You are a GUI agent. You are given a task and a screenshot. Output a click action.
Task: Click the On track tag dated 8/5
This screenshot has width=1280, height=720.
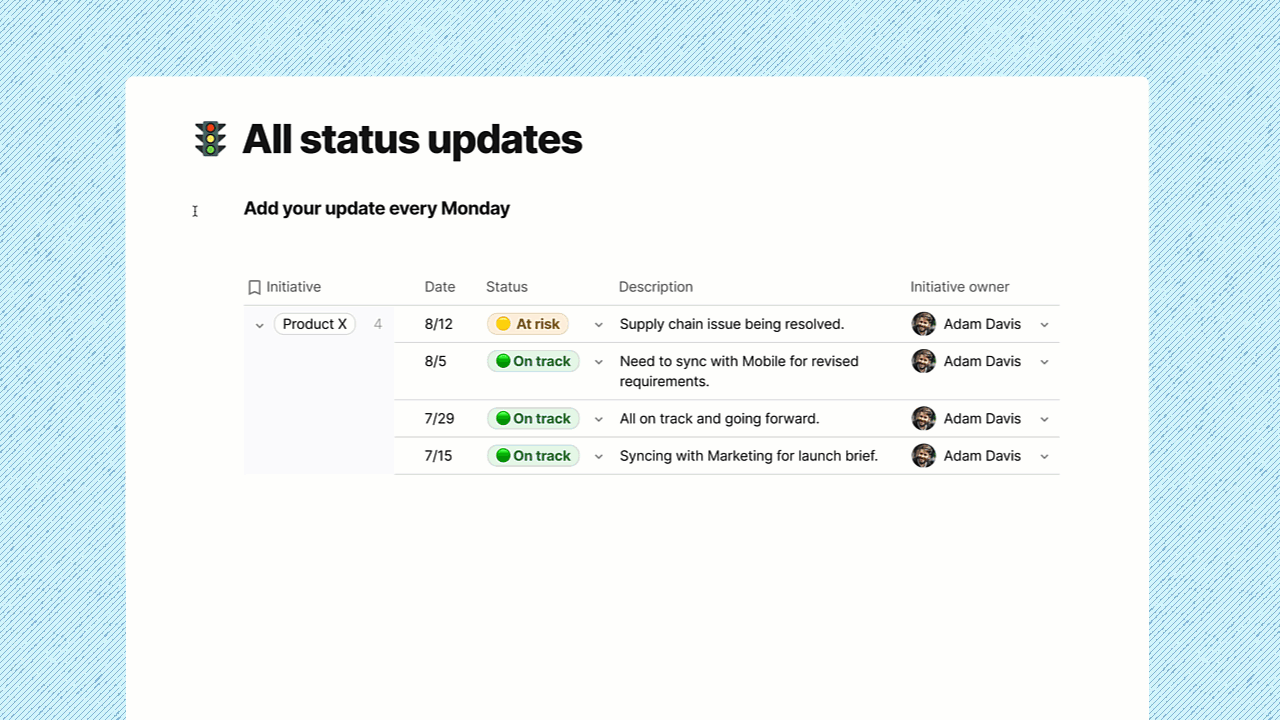(533, 361)
